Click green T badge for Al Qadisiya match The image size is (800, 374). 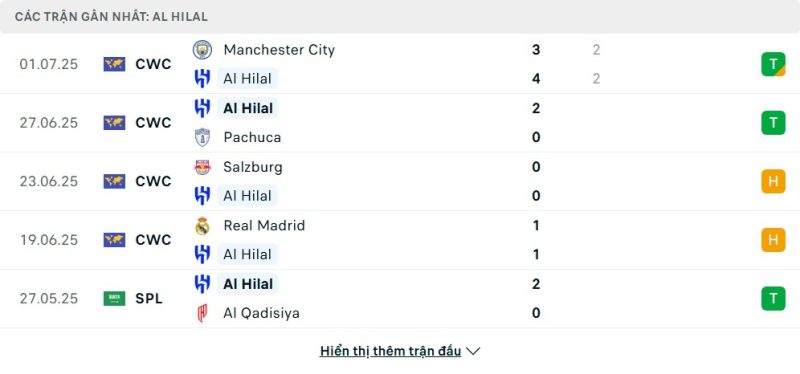click(x=773, y=298)
